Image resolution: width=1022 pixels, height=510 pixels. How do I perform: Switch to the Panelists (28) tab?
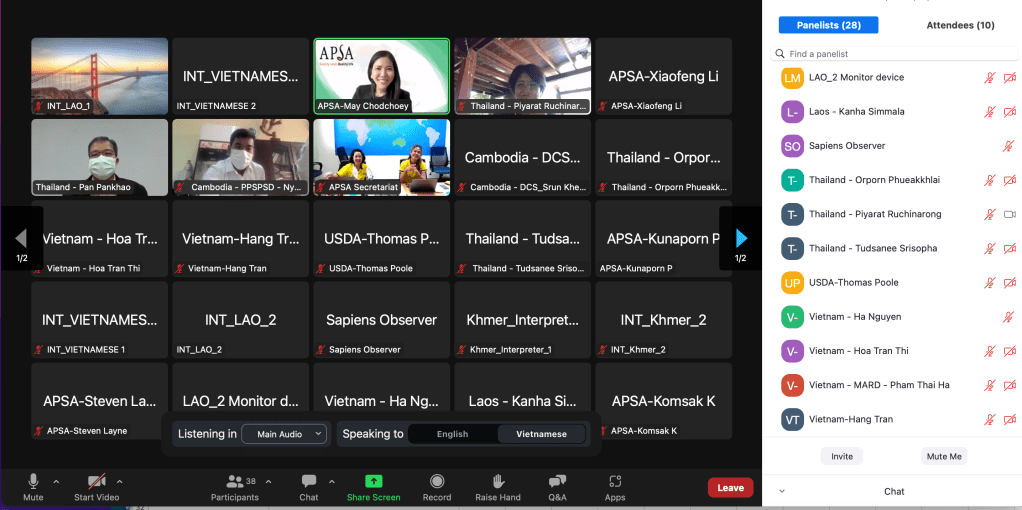tap(829, 25)
